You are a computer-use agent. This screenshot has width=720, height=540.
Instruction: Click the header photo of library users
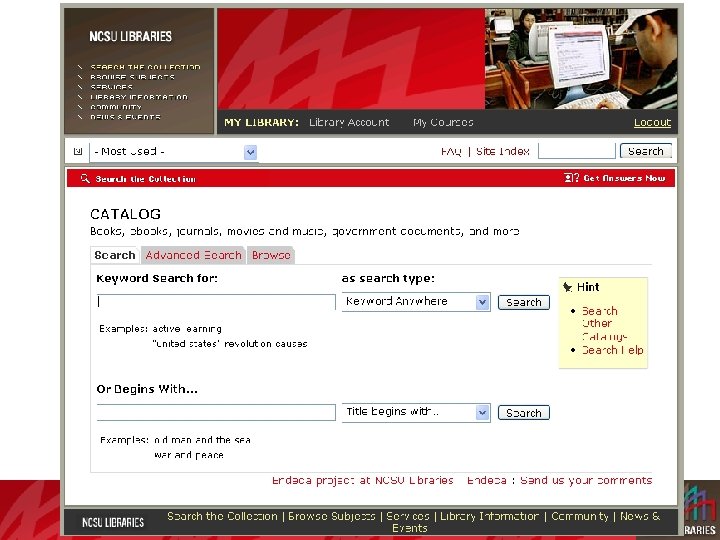click(581, 59)
